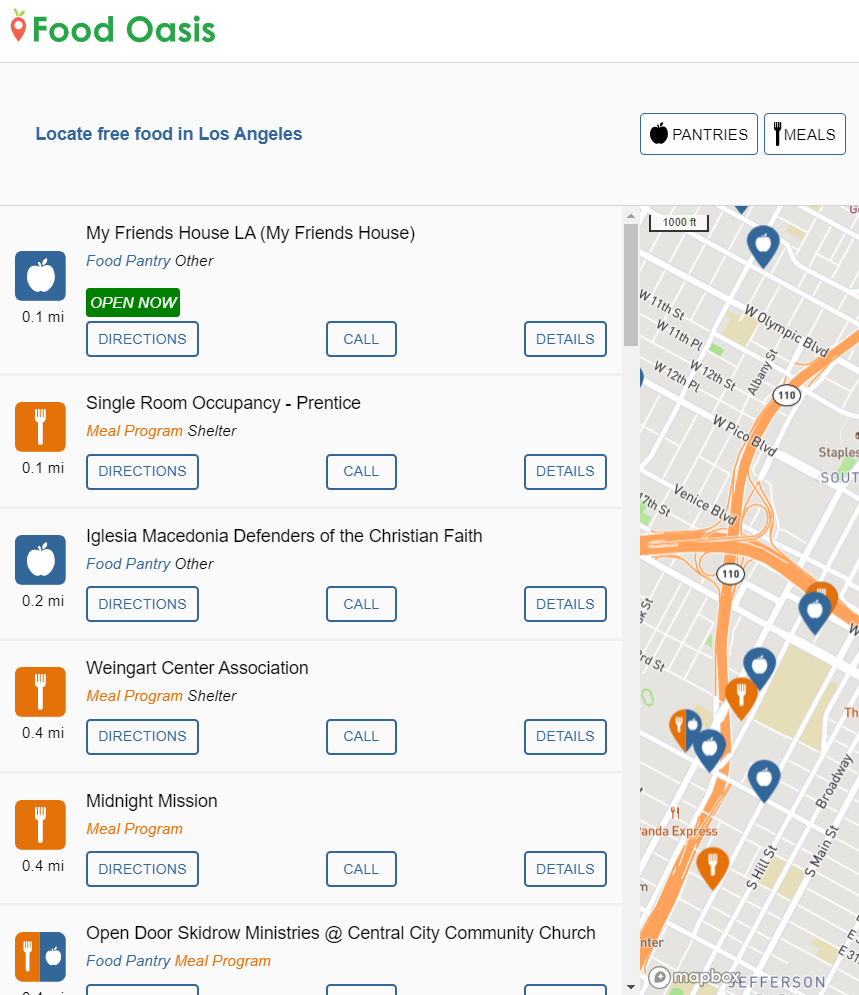Click the Midnight Mission meal fork icon
This screenshot has width=859, height=995.
(41, 825)
